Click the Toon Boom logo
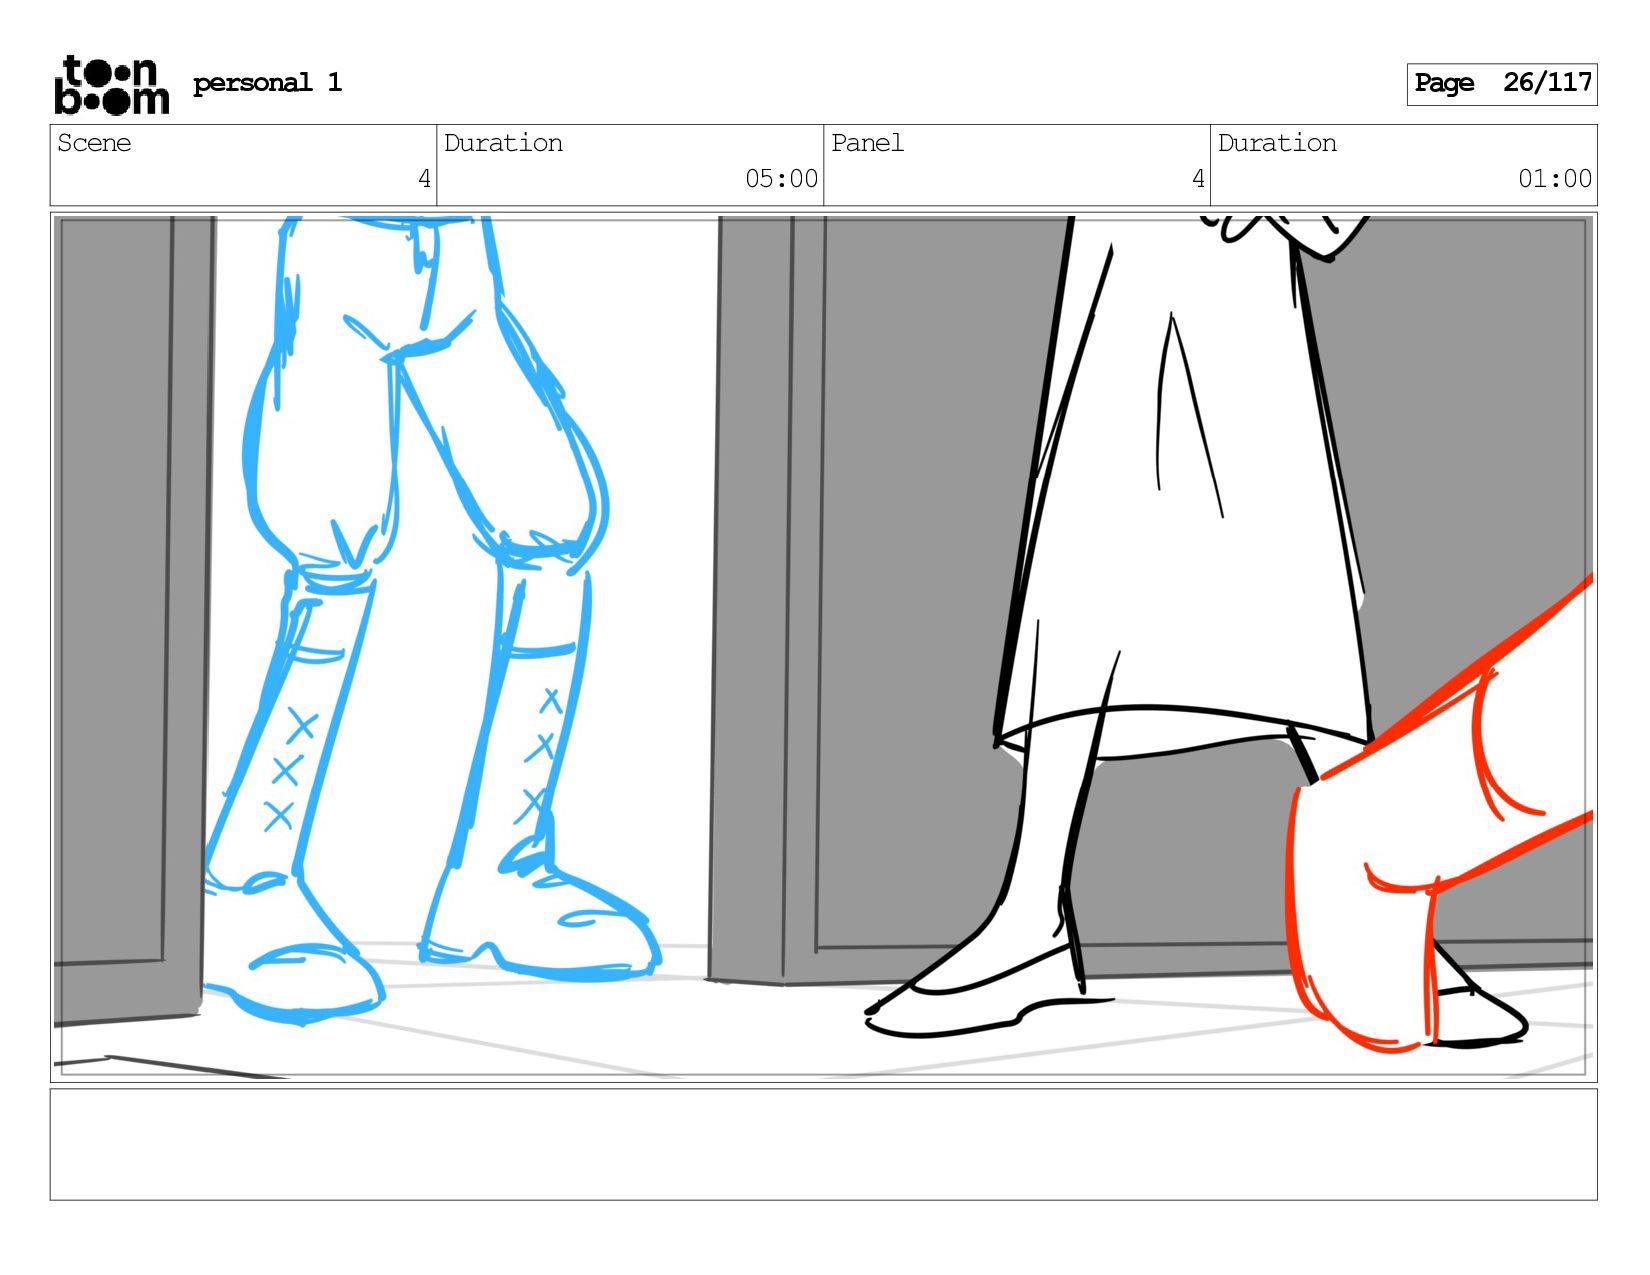The height and width of the screenshot is (1275, 1650). [x=111, y=85]
